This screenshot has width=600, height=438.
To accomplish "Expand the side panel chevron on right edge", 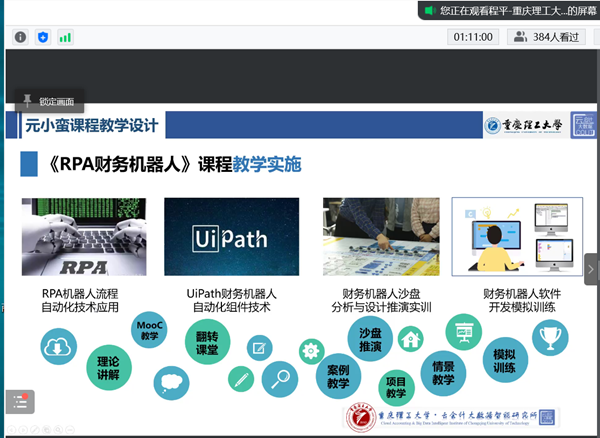I will 591,269.
